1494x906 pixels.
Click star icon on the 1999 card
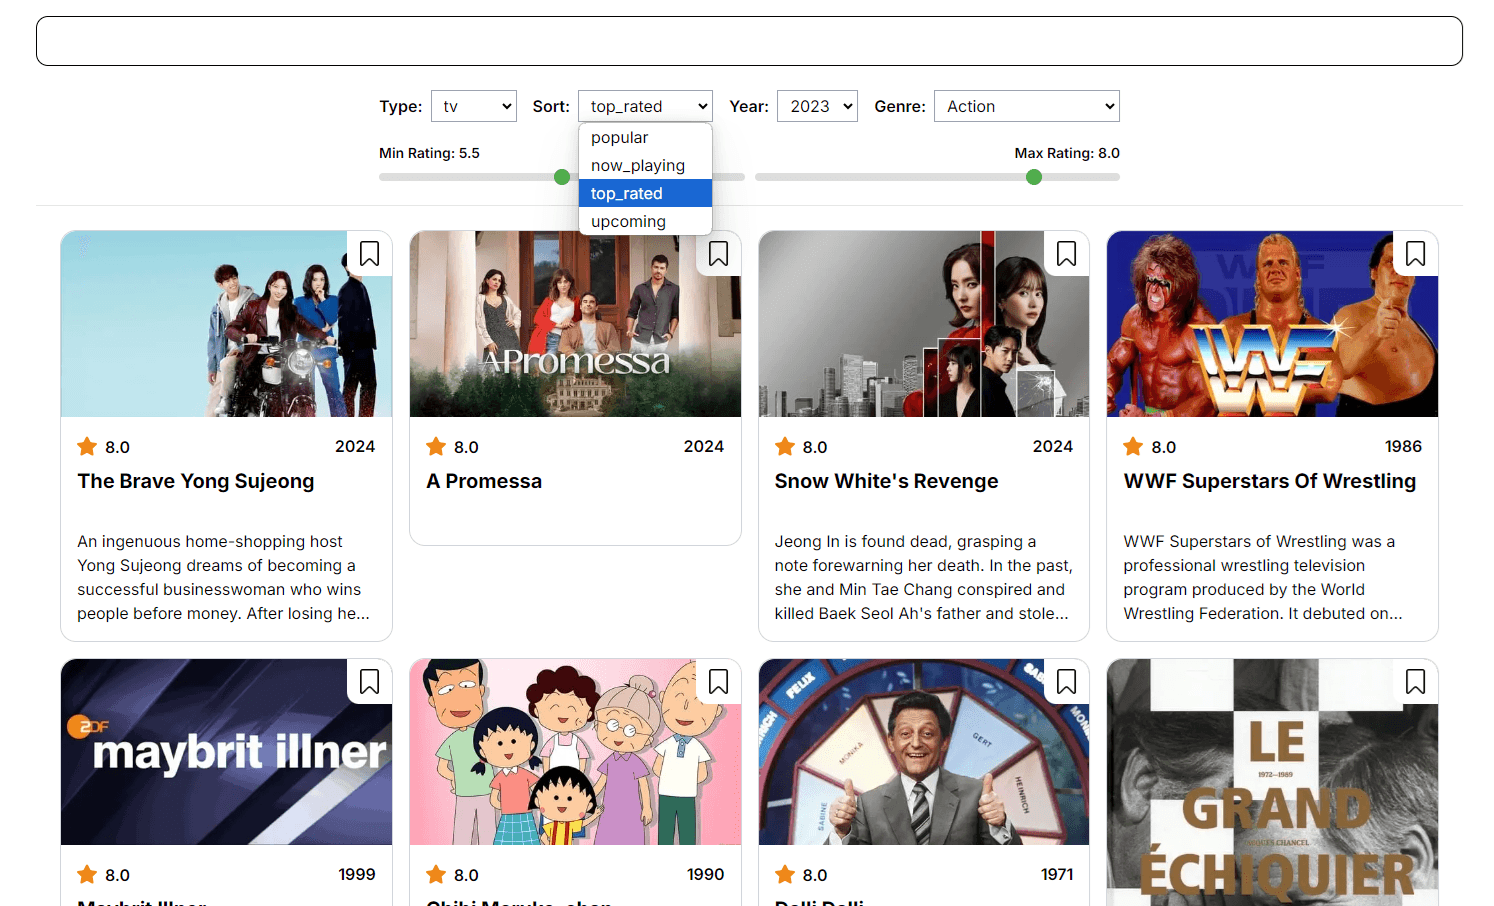point(87,874)
